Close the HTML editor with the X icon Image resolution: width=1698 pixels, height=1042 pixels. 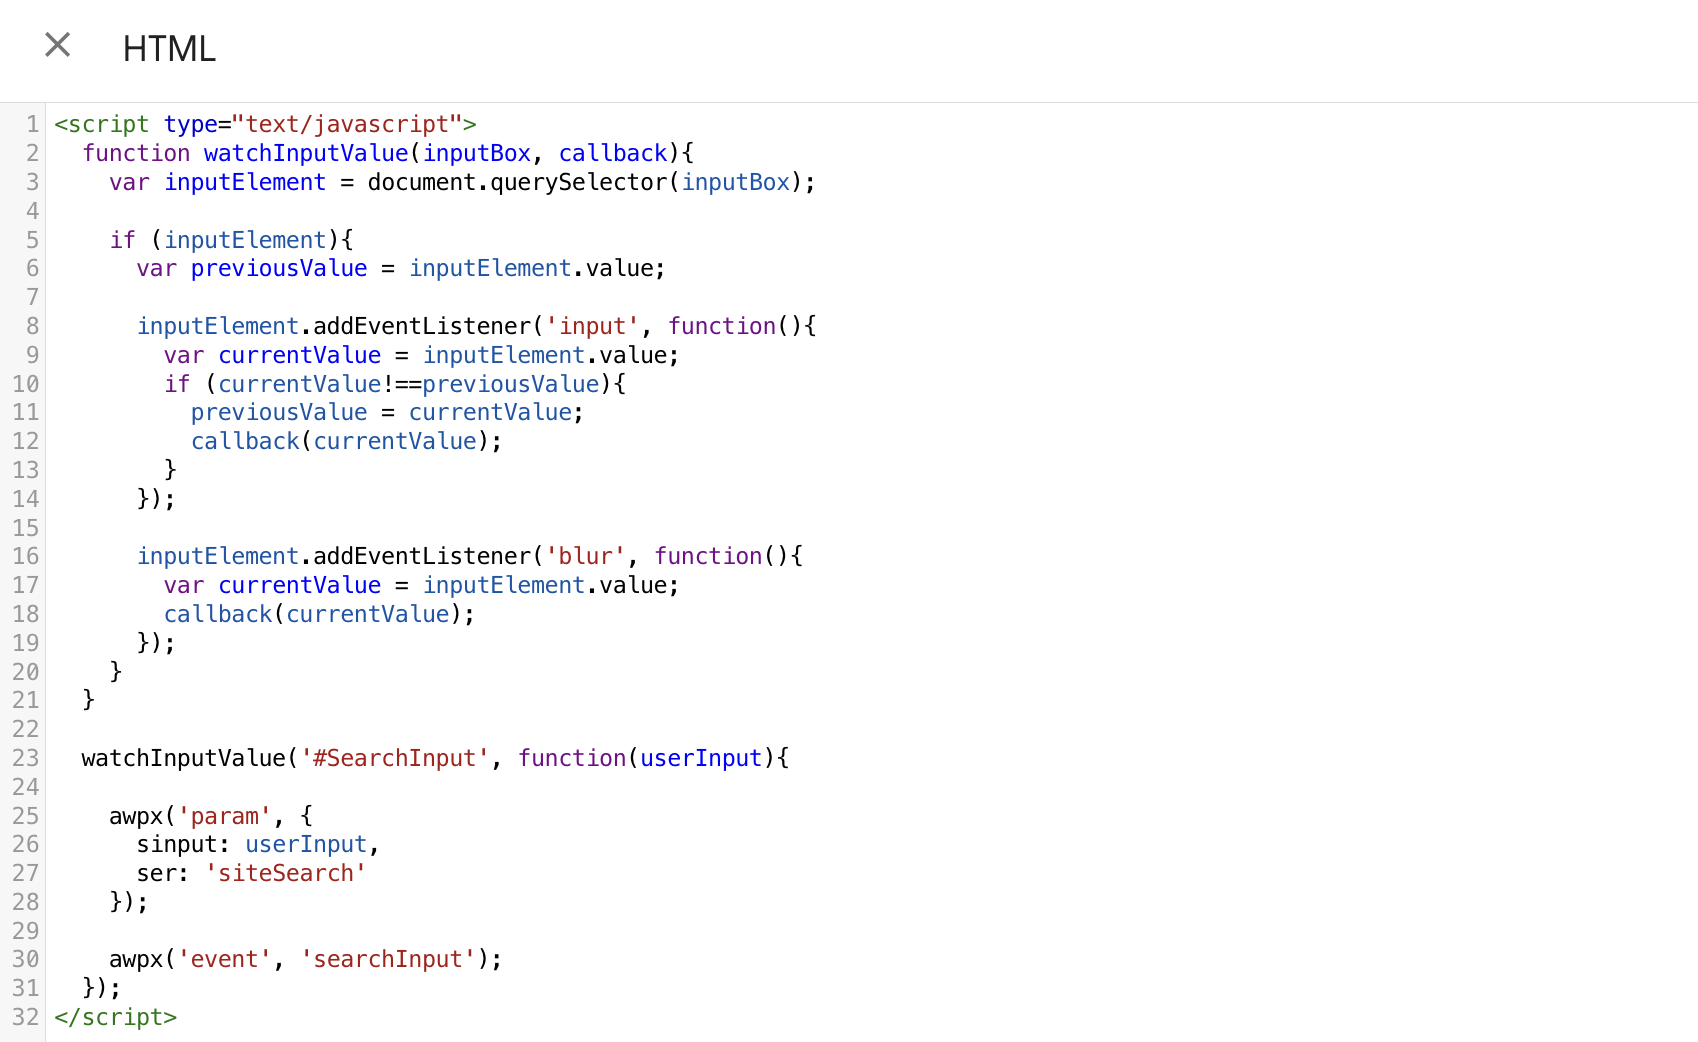point(58,45)
